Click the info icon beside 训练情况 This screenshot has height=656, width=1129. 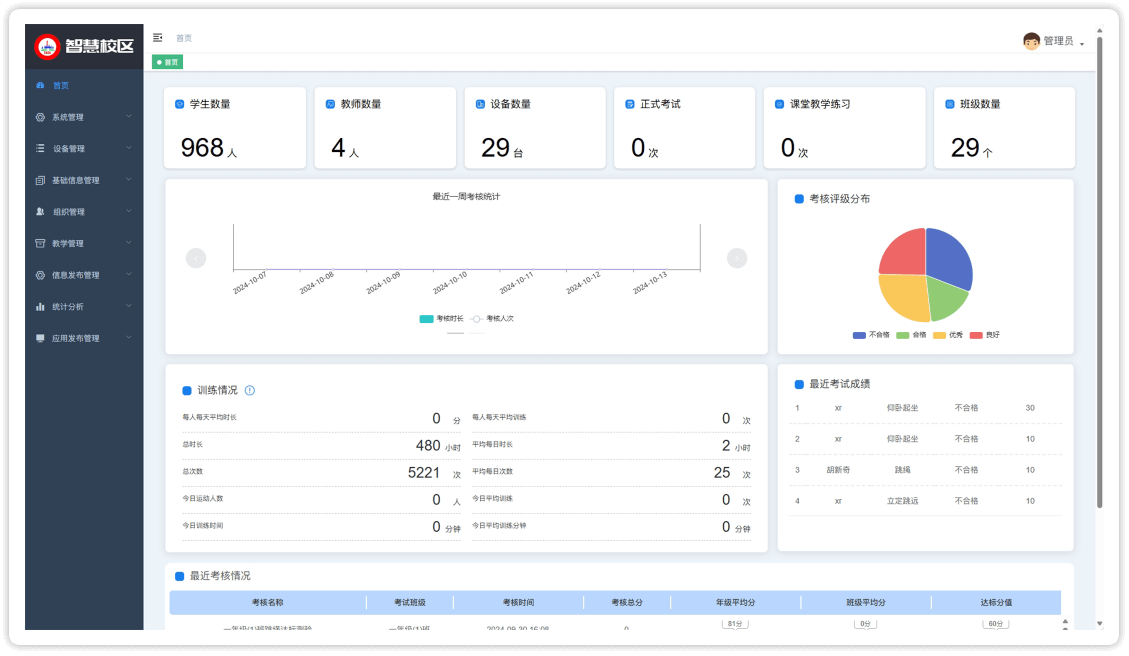(x=250, y=391)
